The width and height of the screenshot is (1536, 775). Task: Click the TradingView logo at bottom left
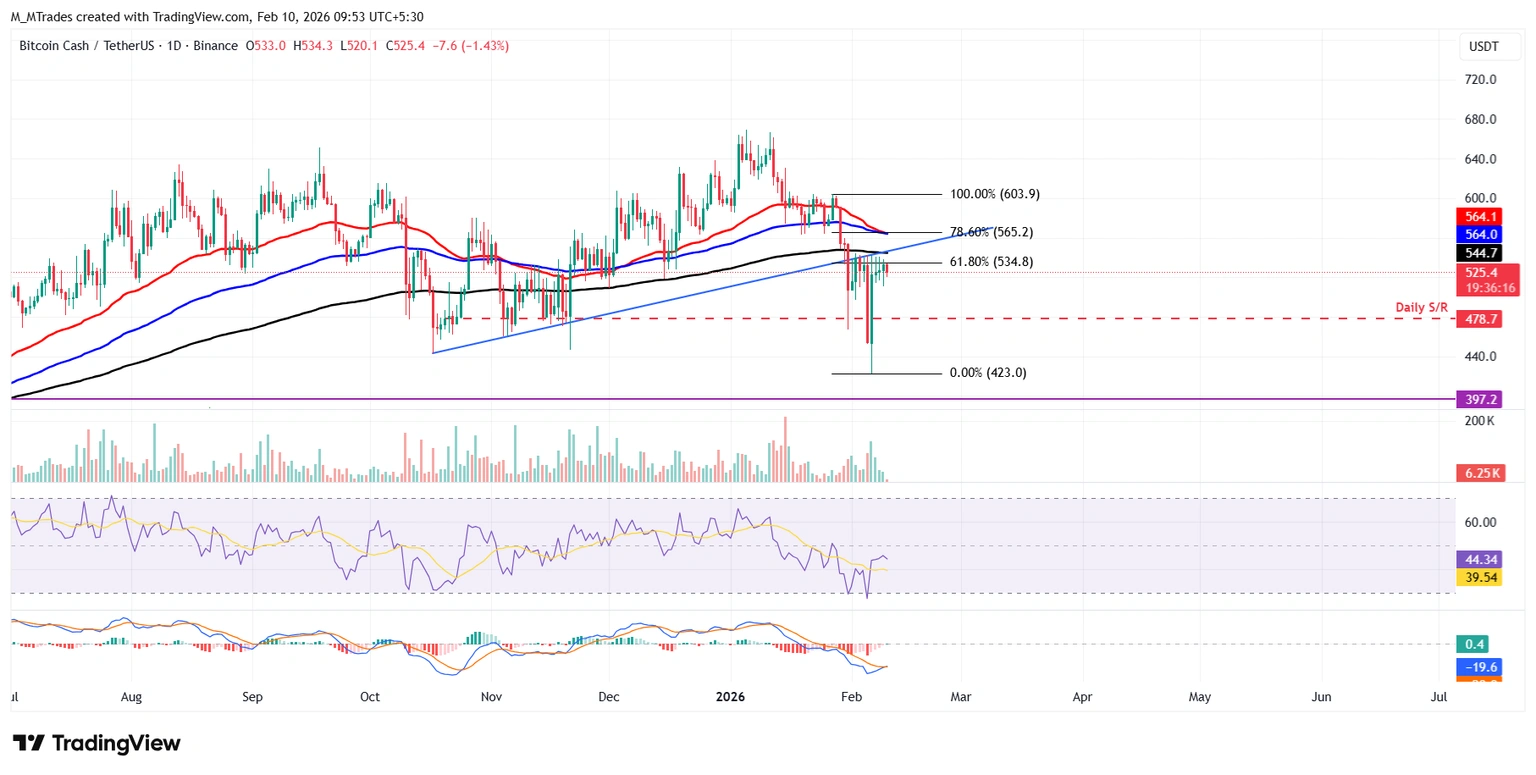click(95, 743)
